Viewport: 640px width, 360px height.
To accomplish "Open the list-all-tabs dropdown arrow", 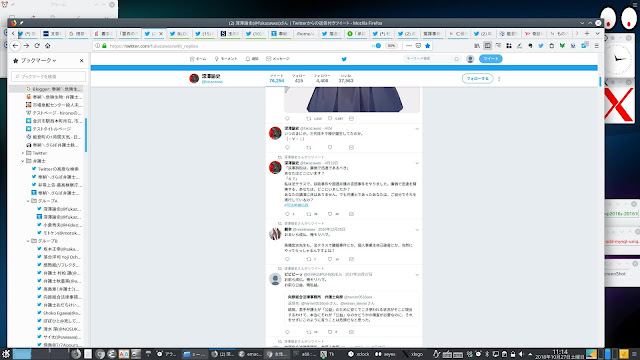I will [x=598, y=33].
